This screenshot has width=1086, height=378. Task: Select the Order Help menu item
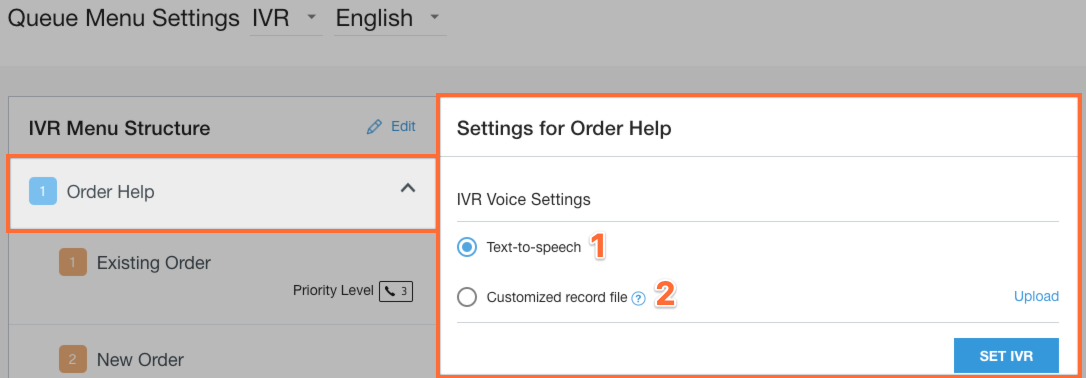[222, 193]
